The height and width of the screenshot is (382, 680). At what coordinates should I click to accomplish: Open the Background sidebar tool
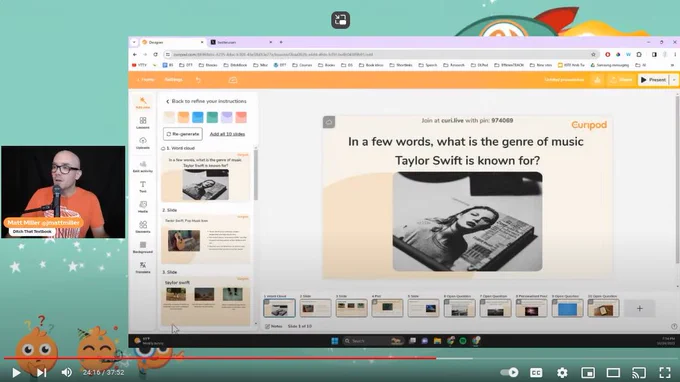point(143,247)
